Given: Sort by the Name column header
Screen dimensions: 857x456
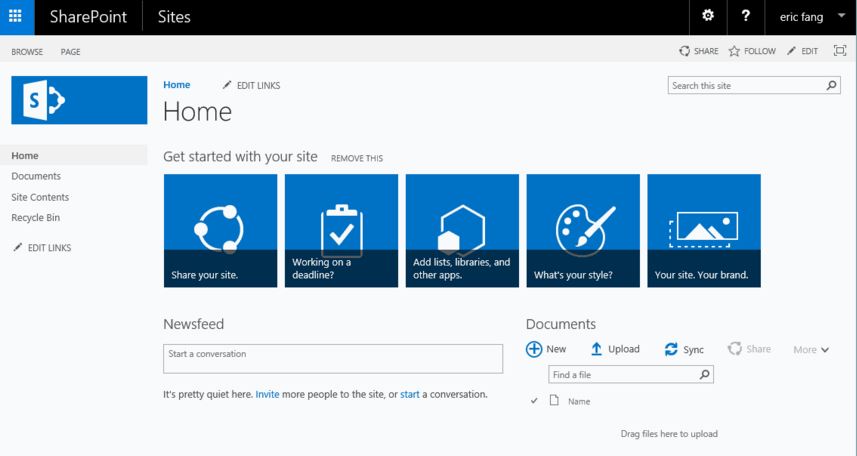Looking at the screenshot, I should [579, 401].
